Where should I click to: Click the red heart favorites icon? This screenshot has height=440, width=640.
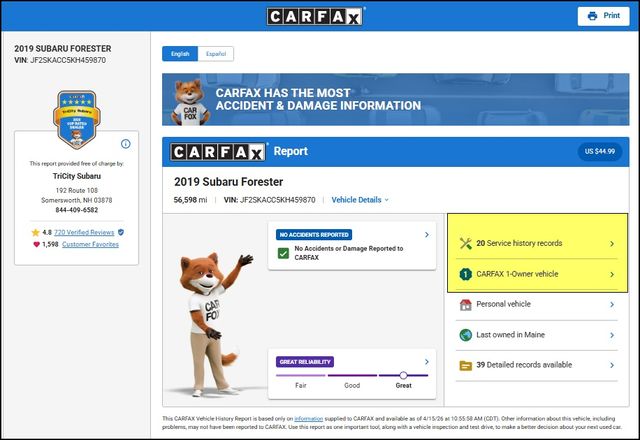tap(36, 244)
